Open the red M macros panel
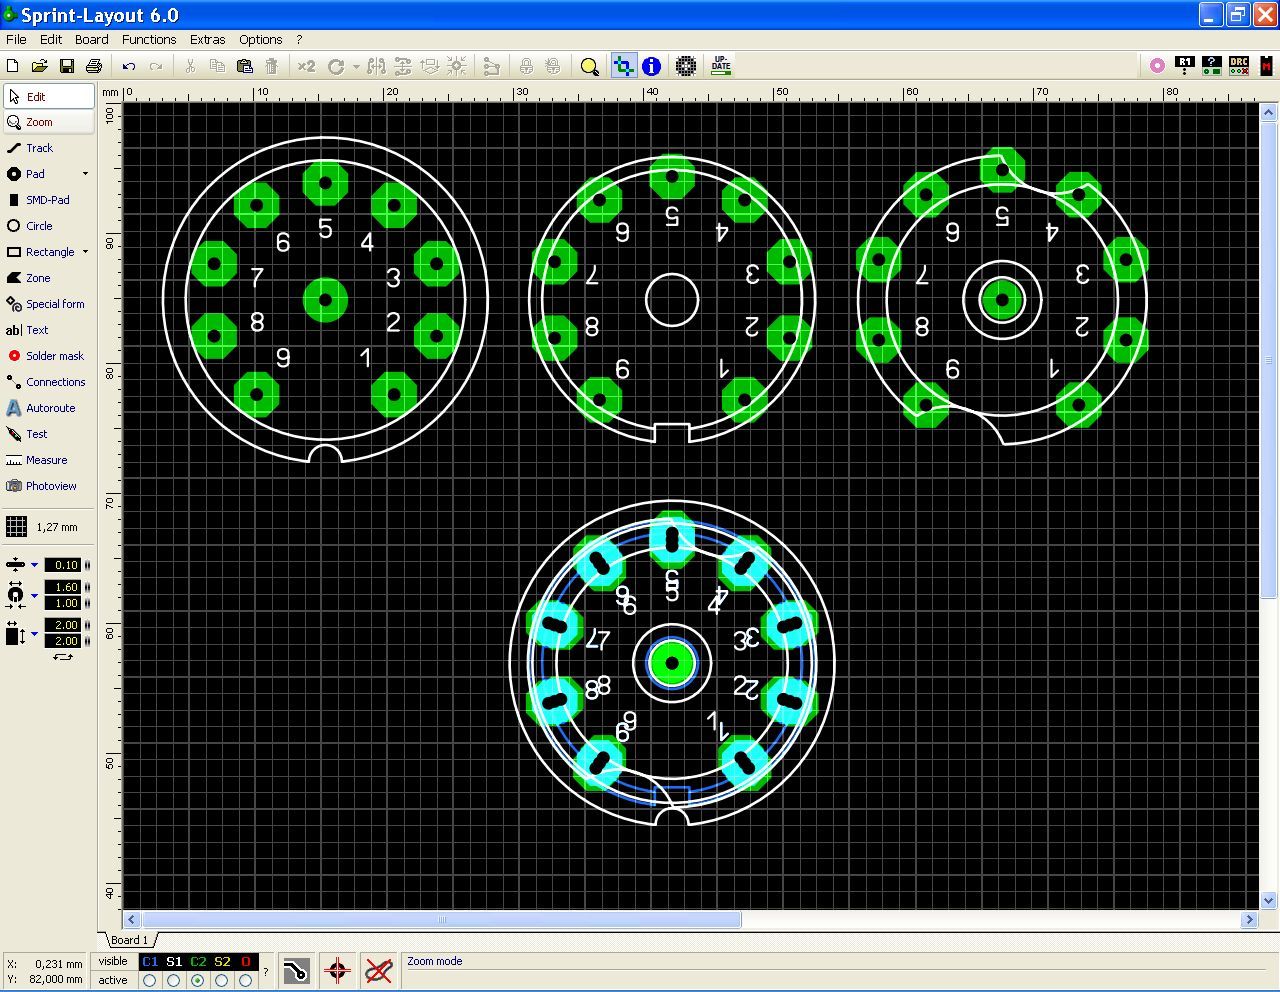 (x=1266, y=66)
